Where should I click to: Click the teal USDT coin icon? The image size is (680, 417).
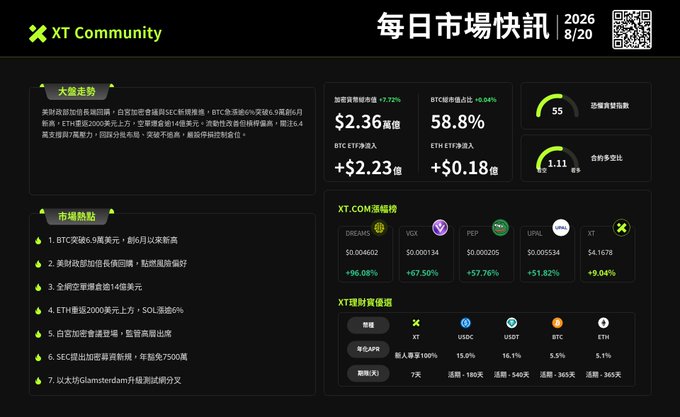(x=512, y=323)
